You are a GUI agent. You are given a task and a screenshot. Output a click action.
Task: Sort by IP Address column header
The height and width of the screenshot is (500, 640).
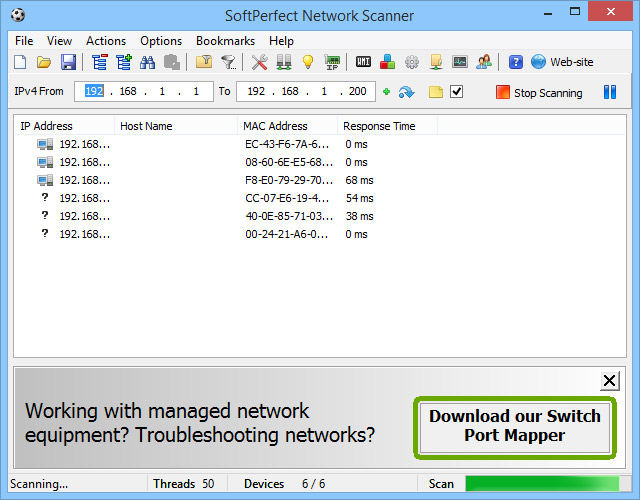(x=64, y=126)
